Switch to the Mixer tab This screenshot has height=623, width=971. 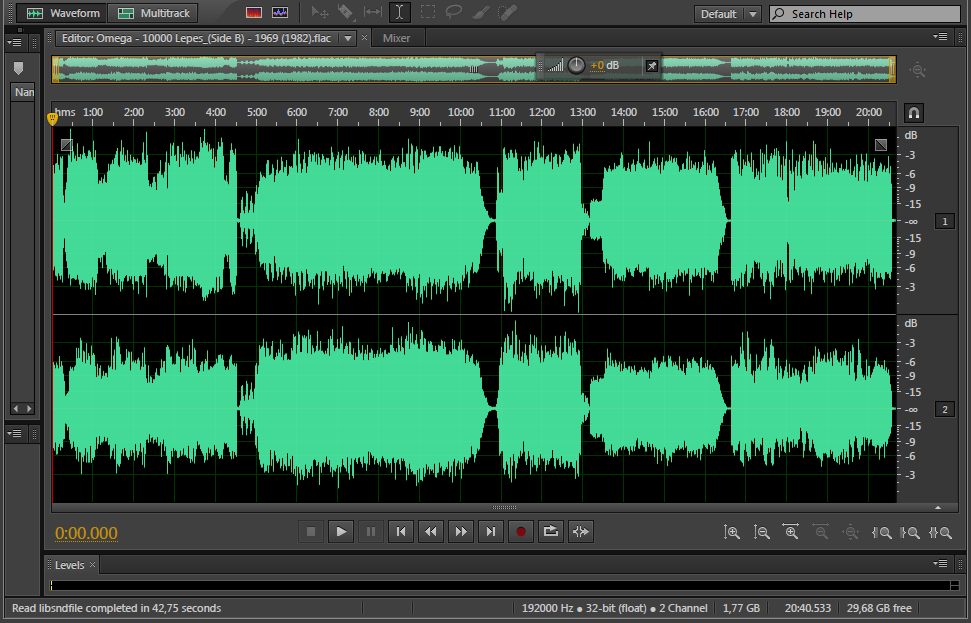396,38
